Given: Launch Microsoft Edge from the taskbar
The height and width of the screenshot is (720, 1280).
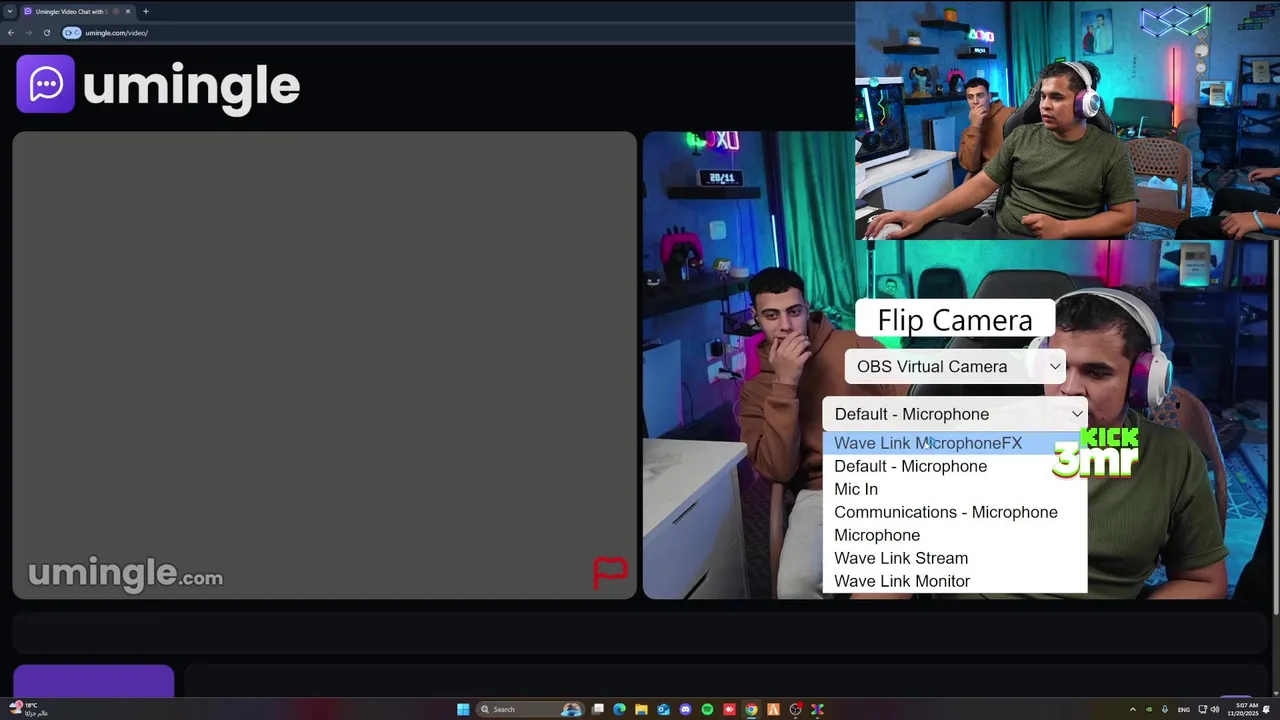Looking at the screenshot, I should tap(619, 710).
